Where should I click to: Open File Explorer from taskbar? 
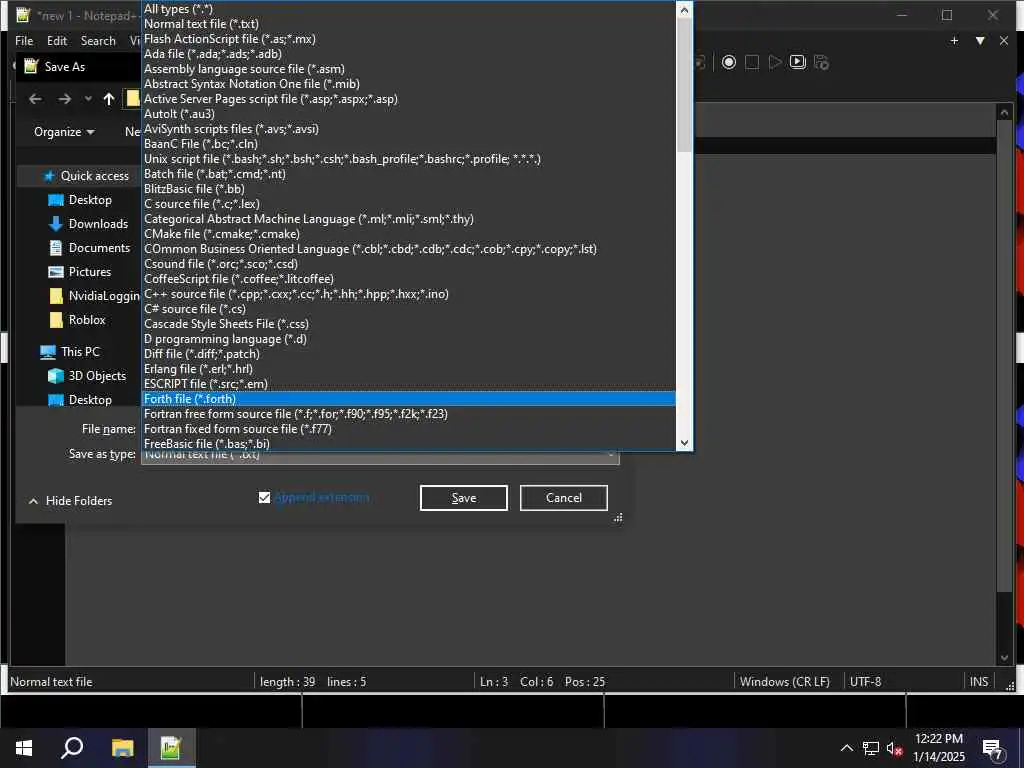pos(122,748)
